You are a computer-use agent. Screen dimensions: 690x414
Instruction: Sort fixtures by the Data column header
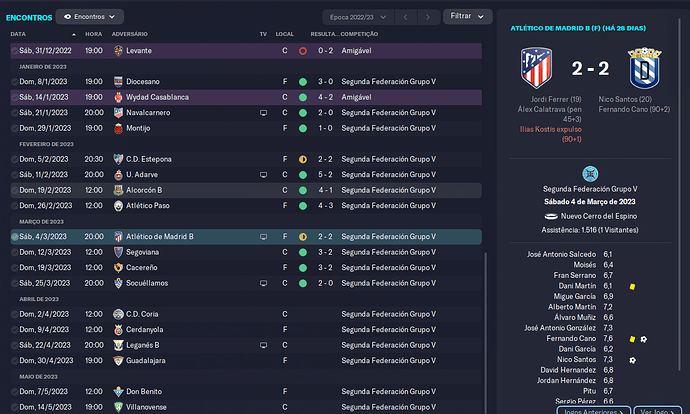pos(18,34)
